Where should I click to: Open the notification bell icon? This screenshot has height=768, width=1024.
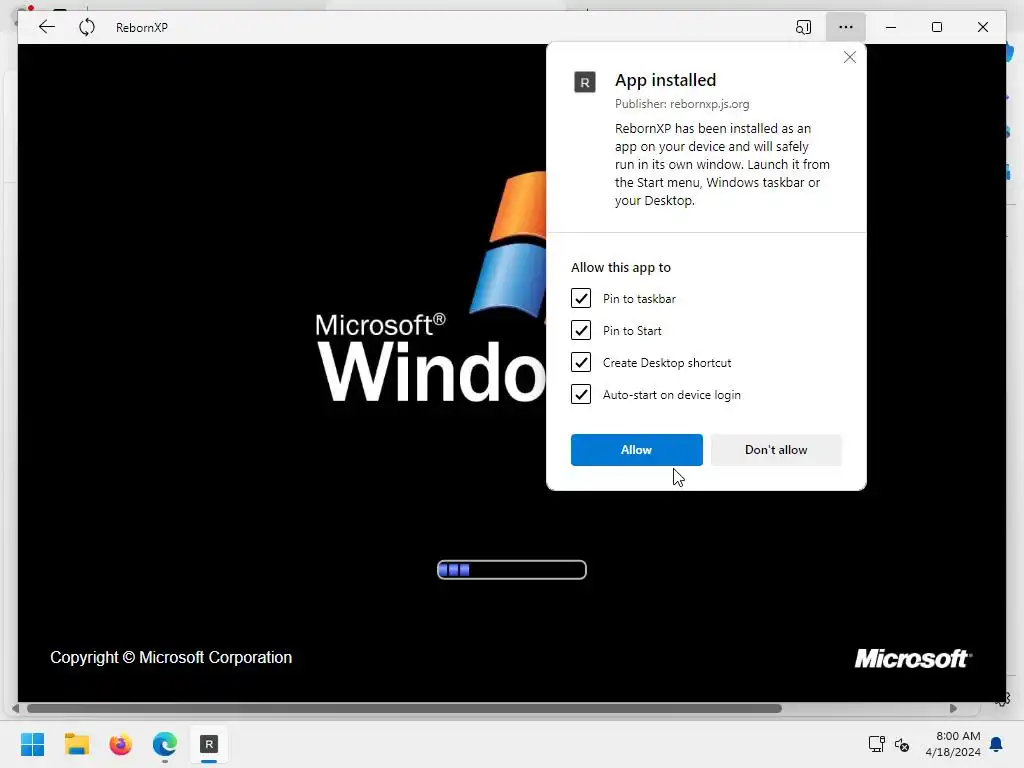996,744
